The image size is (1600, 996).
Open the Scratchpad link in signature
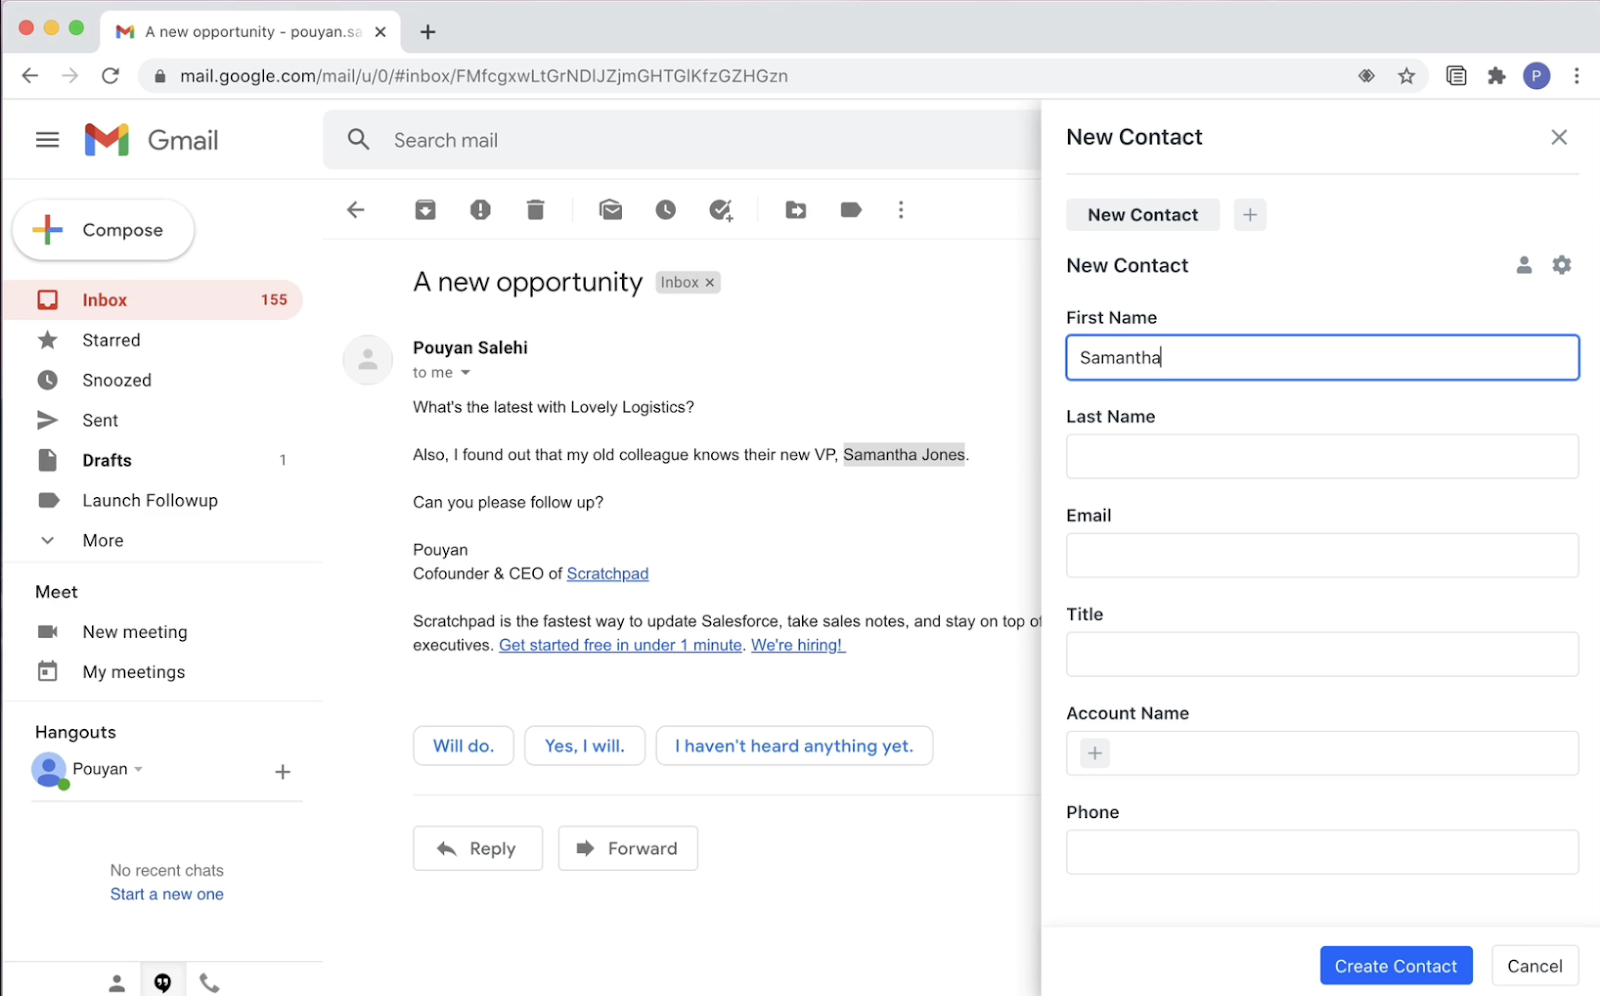607,574
